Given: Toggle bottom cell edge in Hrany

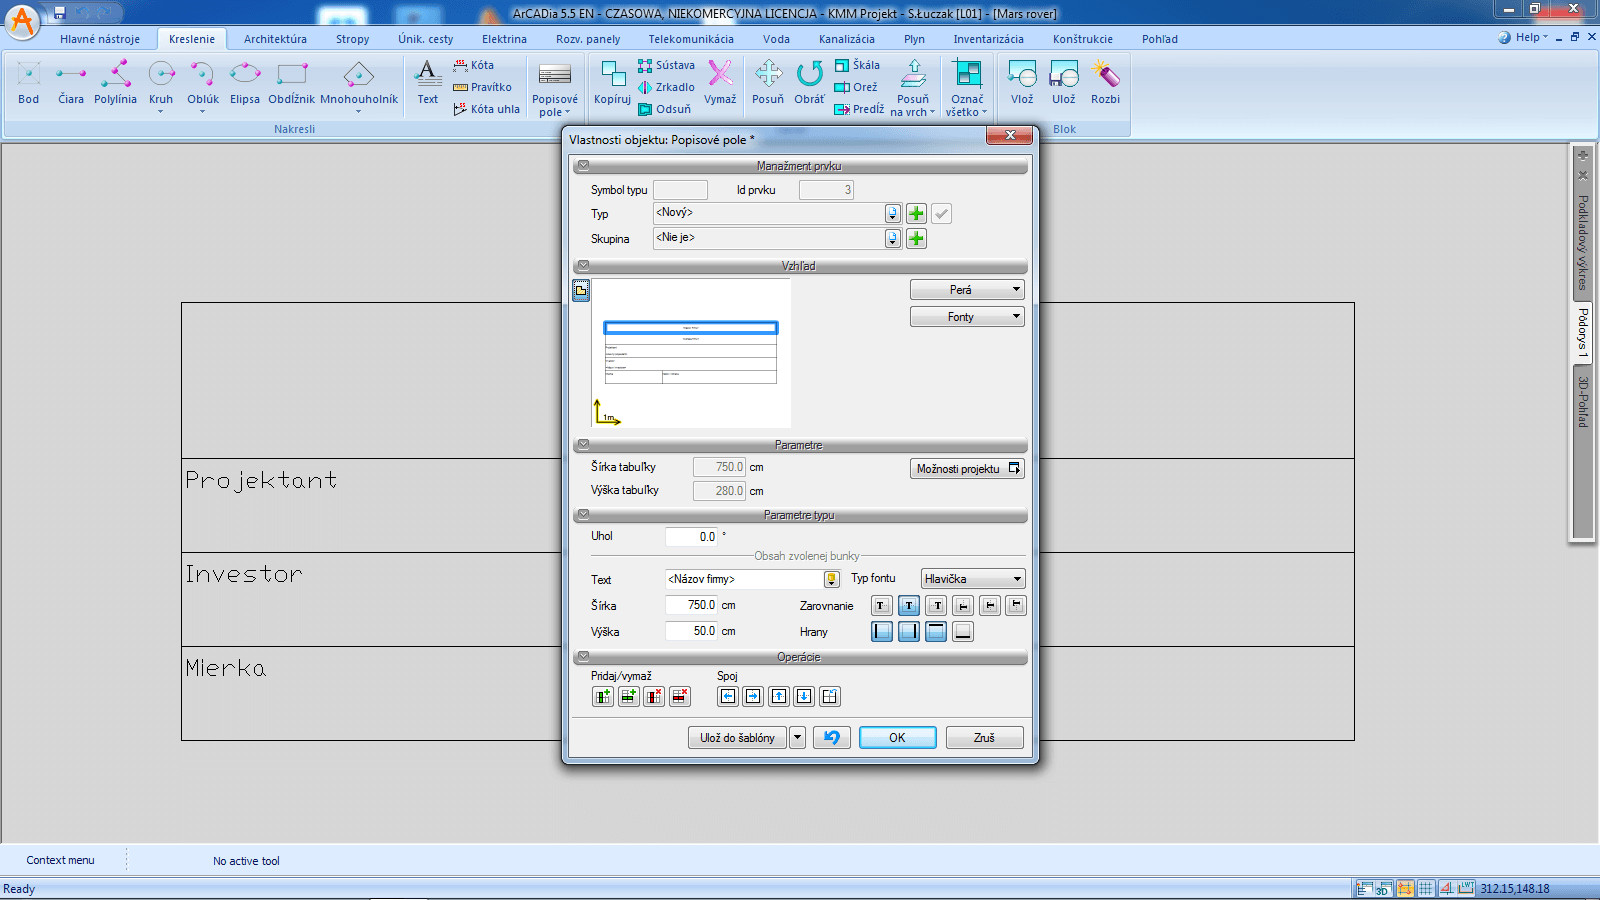Looking at the screenshot, I should [963, 631].
